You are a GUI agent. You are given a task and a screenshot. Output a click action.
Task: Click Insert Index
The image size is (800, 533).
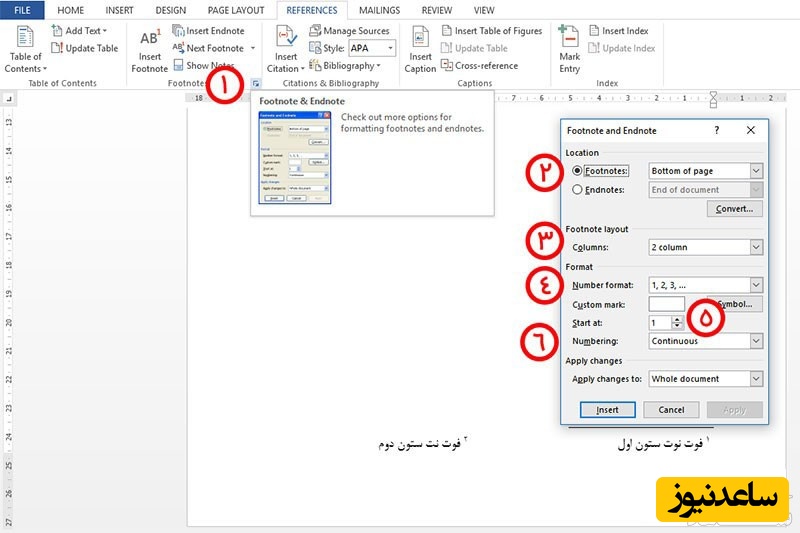point(619,31)
